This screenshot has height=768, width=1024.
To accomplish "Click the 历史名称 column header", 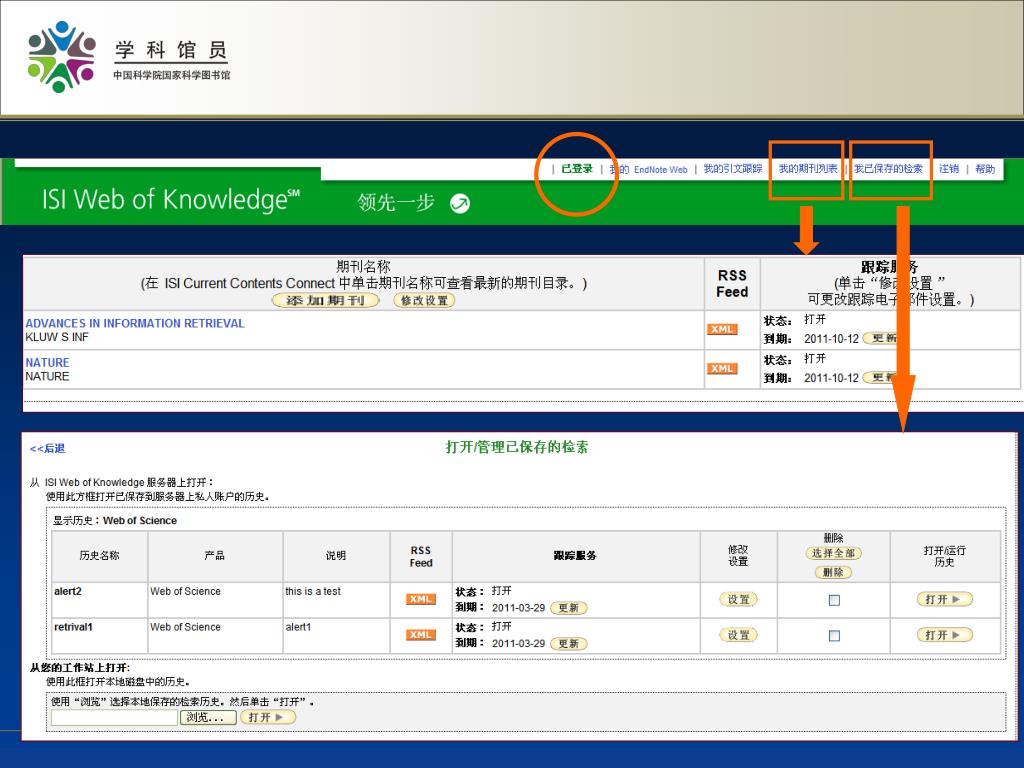I will (x=99, y=556).
